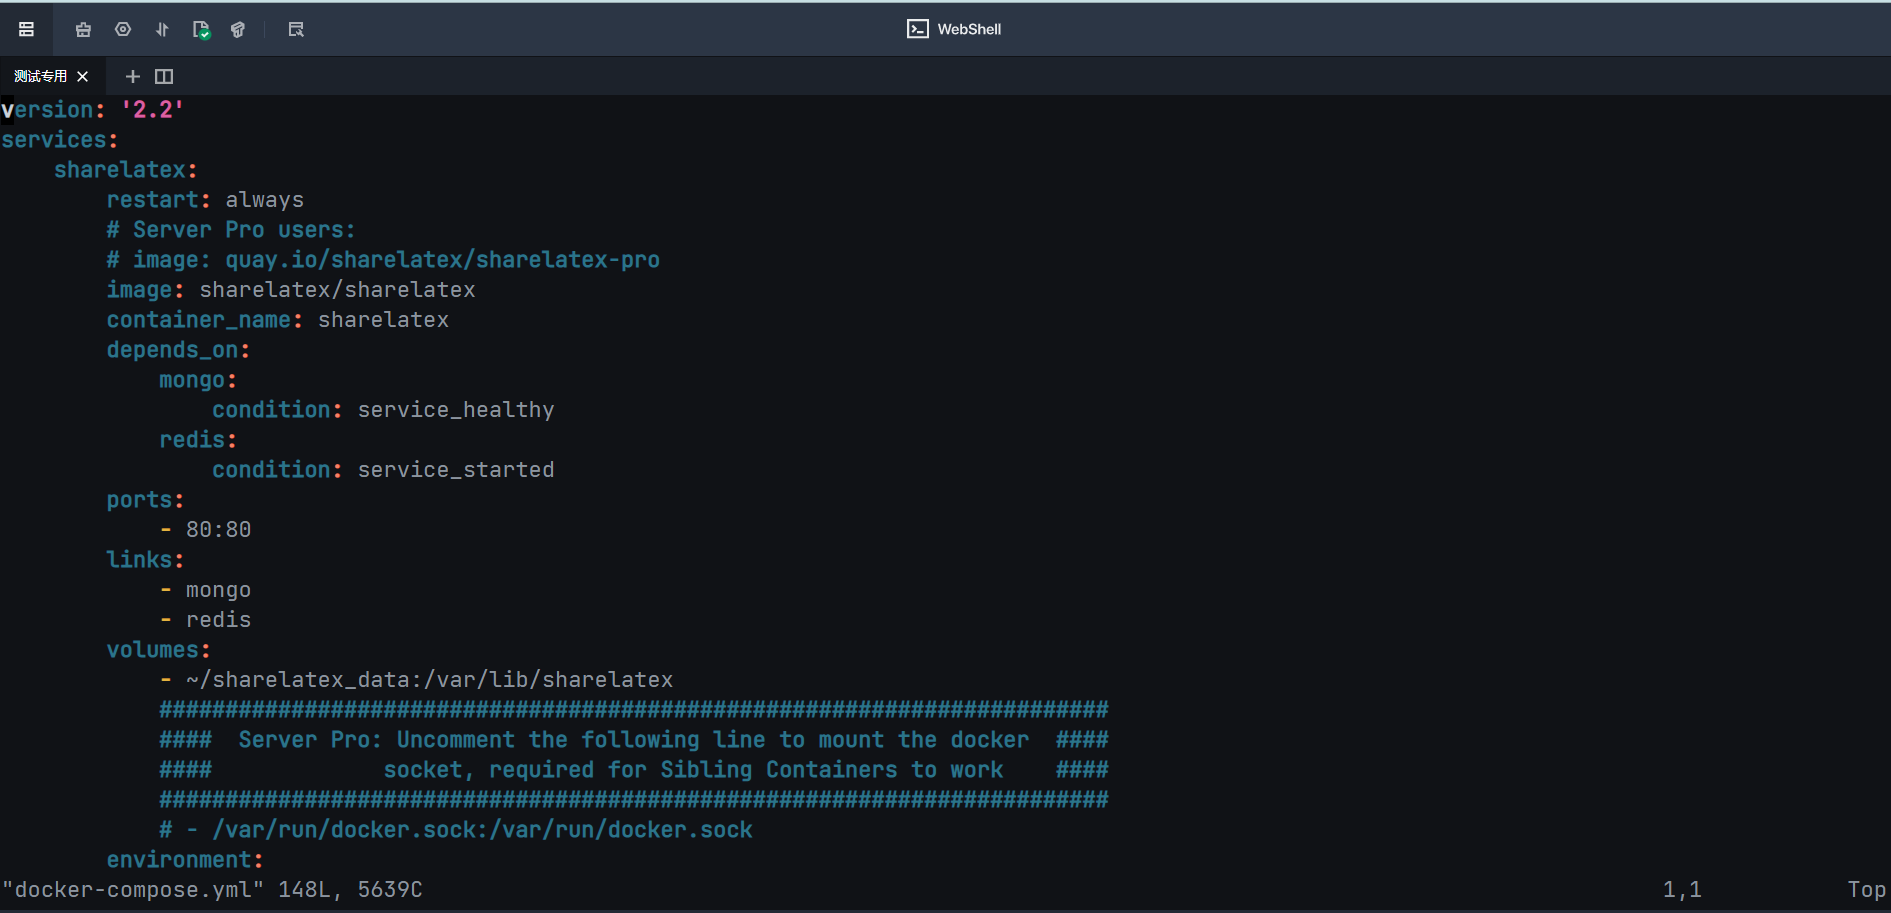Click the brush clean-up toolbar icon

pos(83,29)
